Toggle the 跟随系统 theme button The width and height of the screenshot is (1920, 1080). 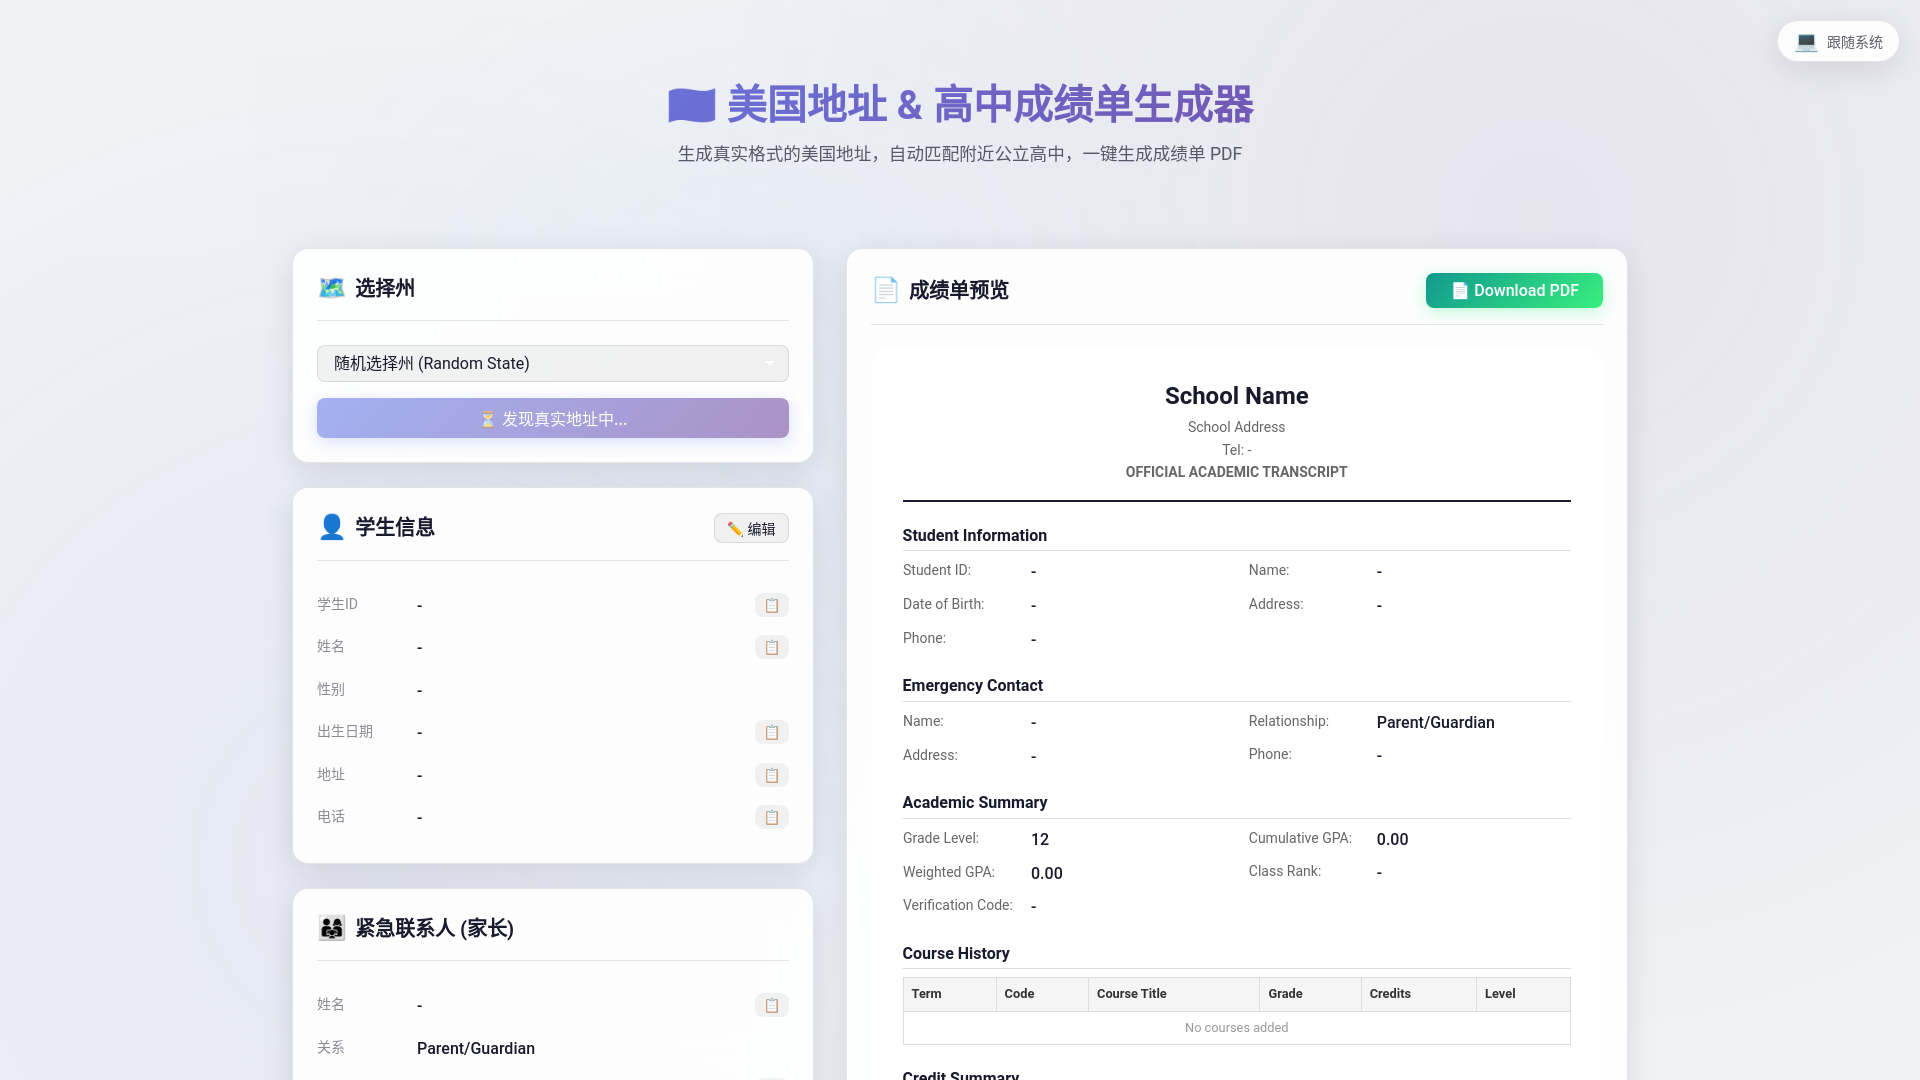tap(1838, 42)
